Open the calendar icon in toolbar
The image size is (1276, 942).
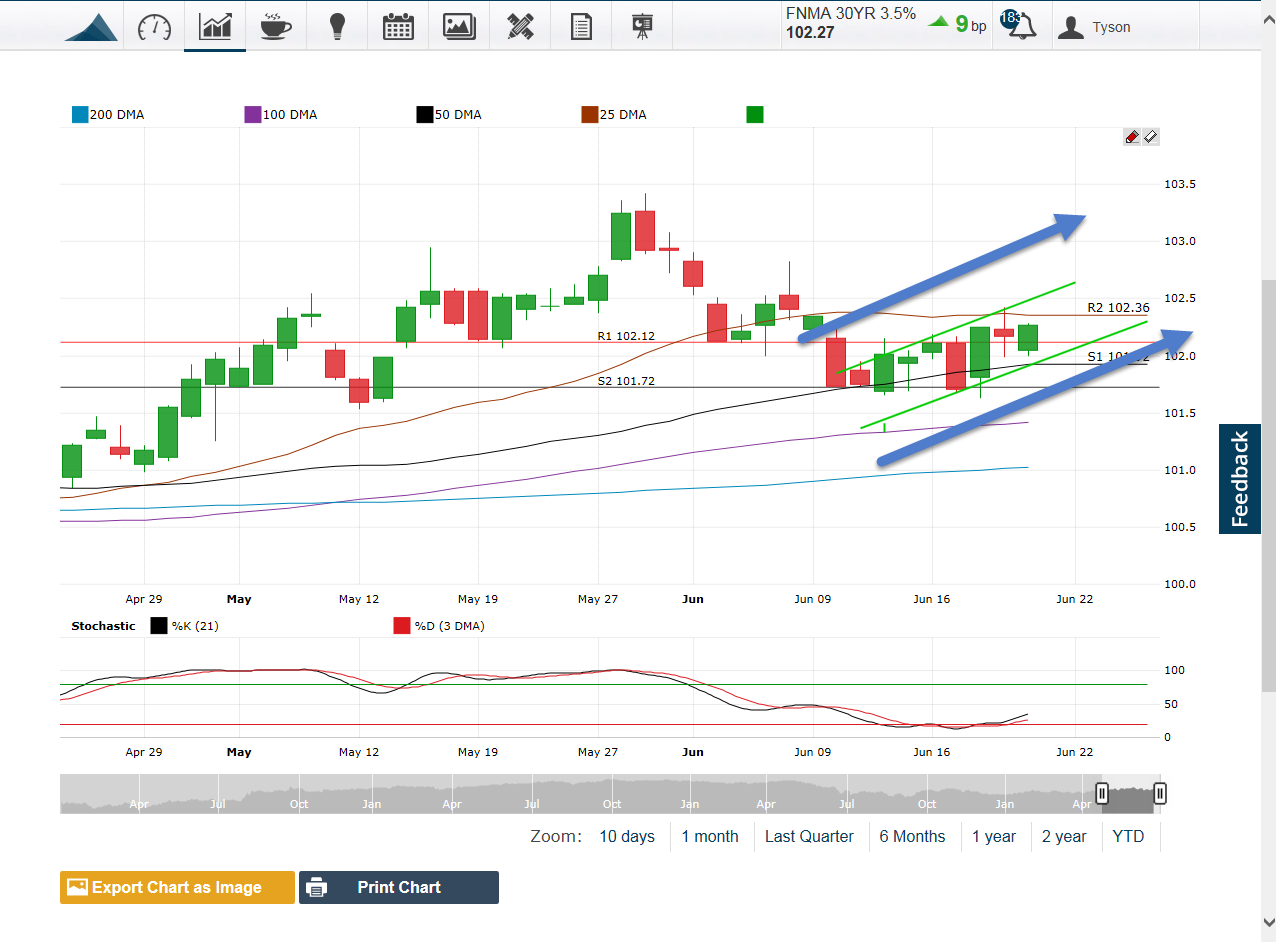click(x=398, y=26)
